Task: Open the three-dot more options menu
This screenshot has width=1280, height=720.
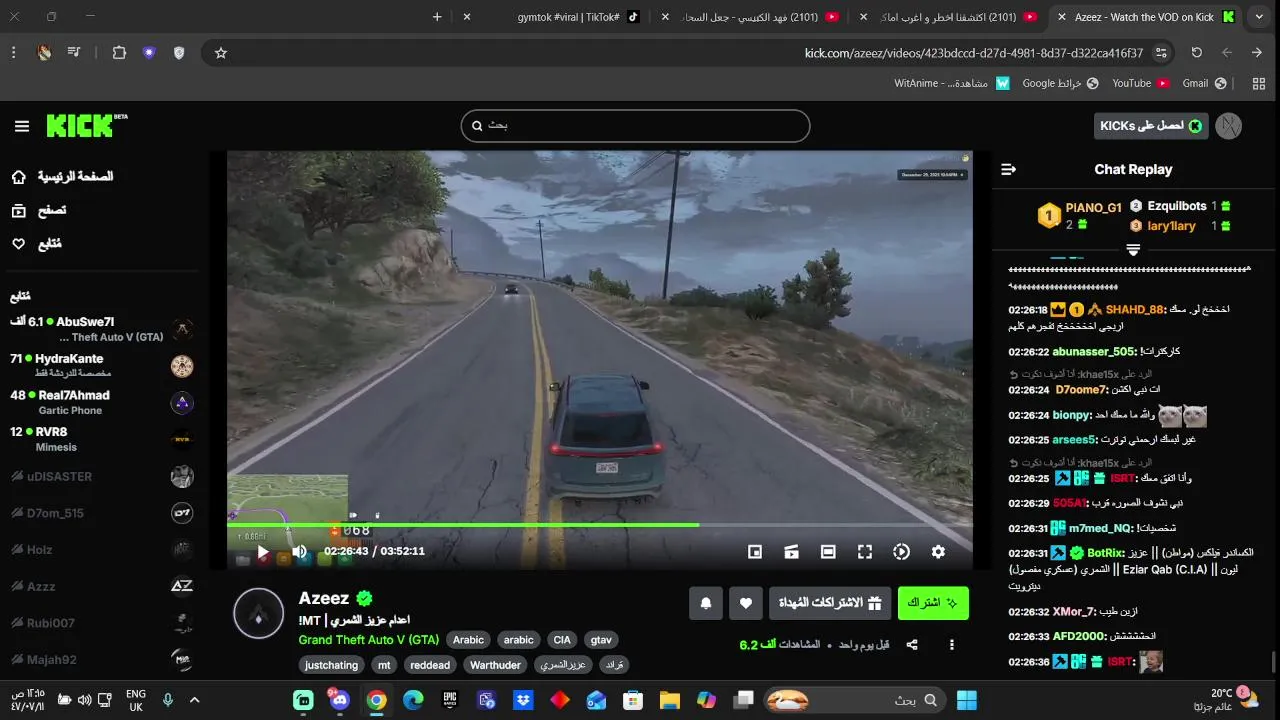Action: click(951, 645)
